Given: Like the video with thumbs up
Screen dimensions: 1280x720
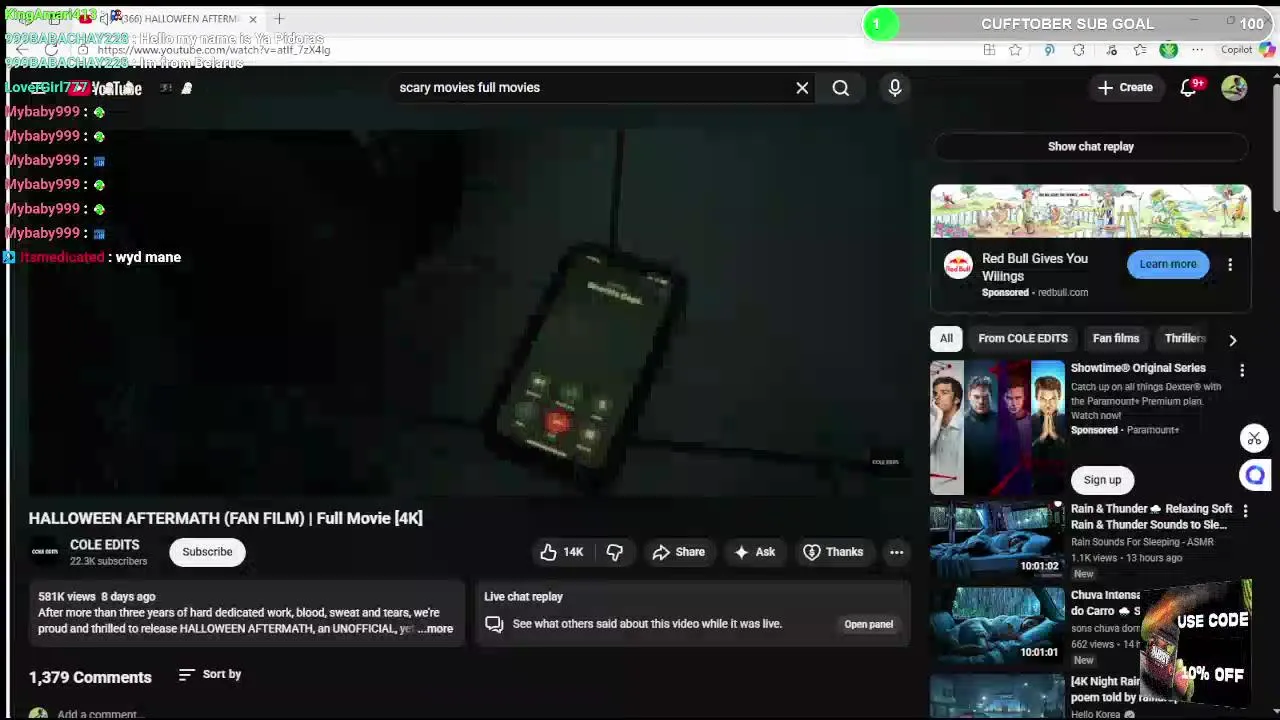Looking at the screenshot, I should [x=561, y=552].
